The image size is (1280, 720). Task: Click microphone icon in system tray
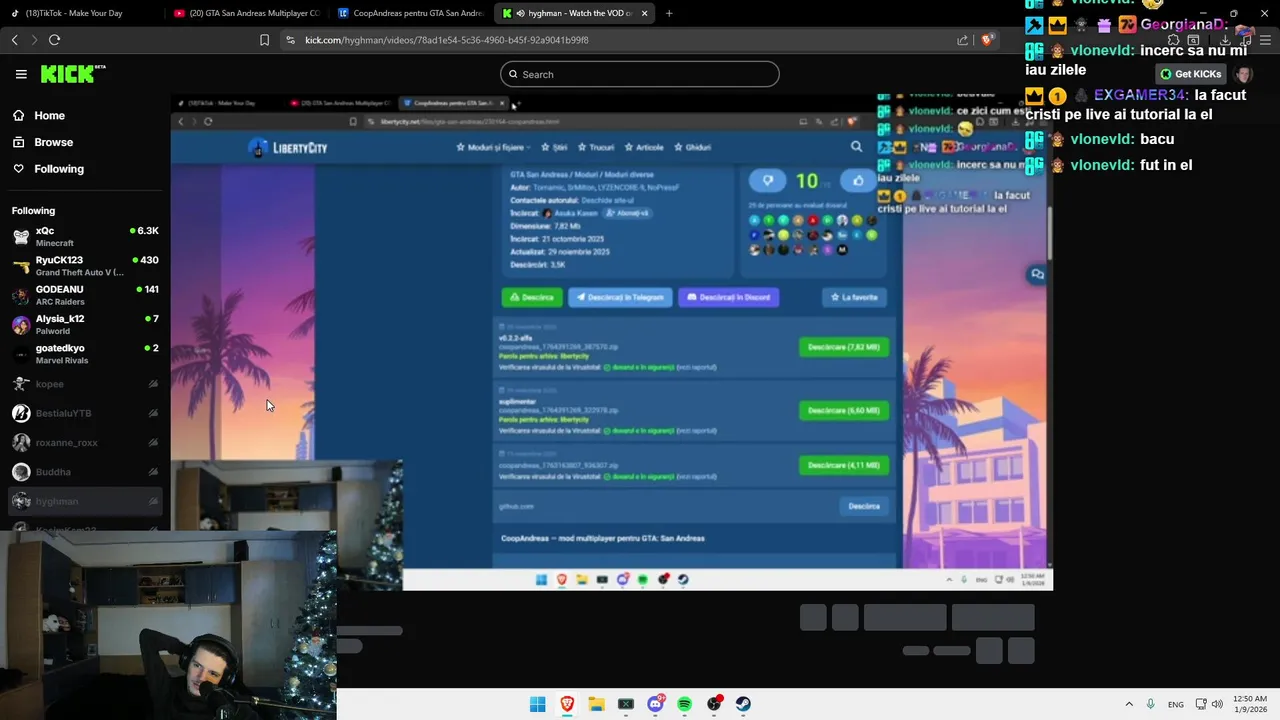(1151, 704)
